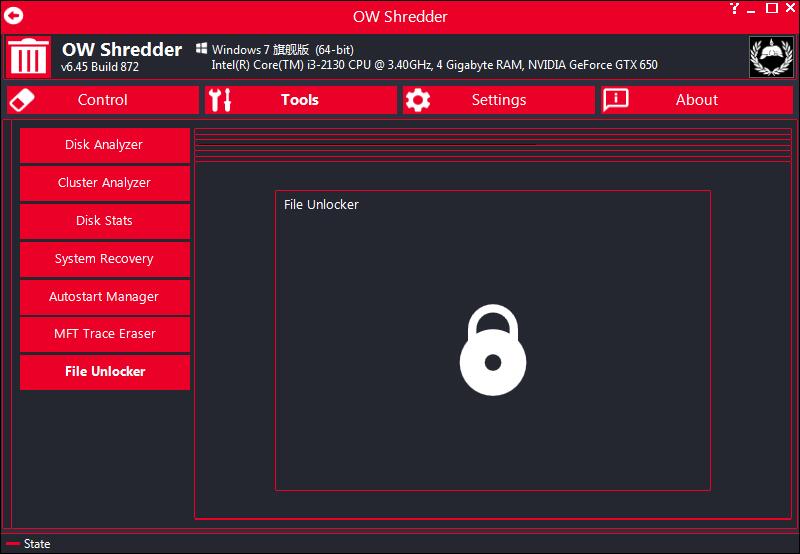800x554 pixels.
Task: Click the laurel wreath emblem icon
Action: pos(771,57)
